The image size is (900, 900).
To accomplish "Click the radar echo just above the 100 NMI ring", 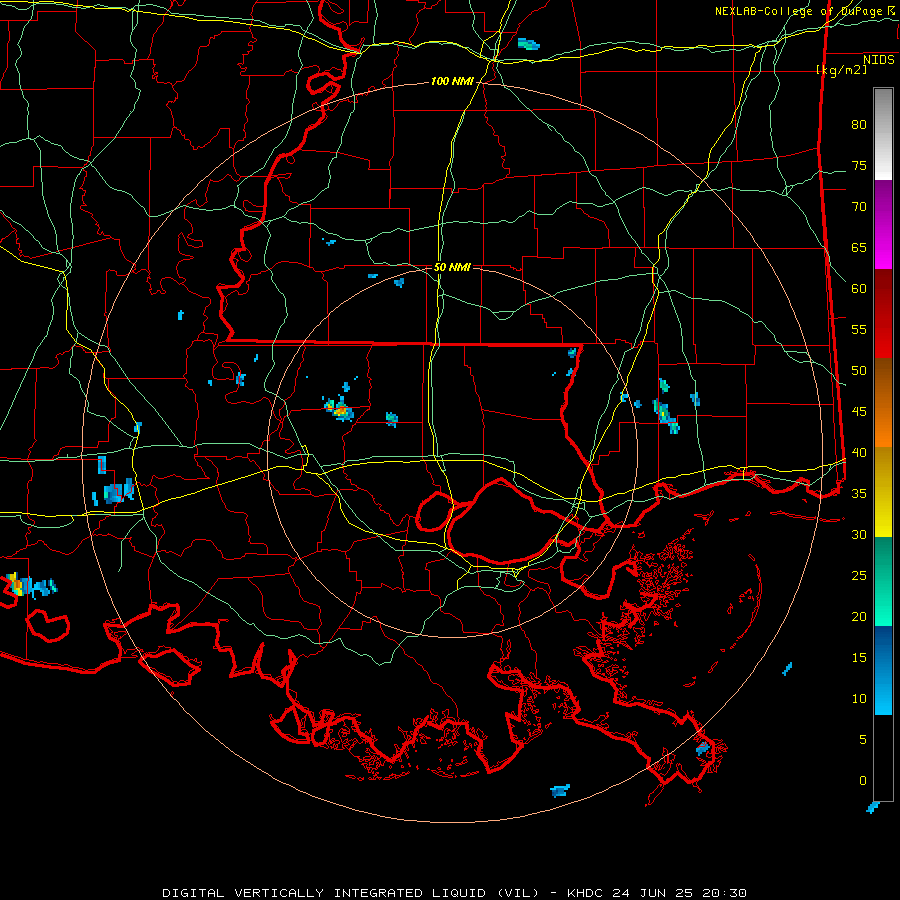I will point(529,44).
